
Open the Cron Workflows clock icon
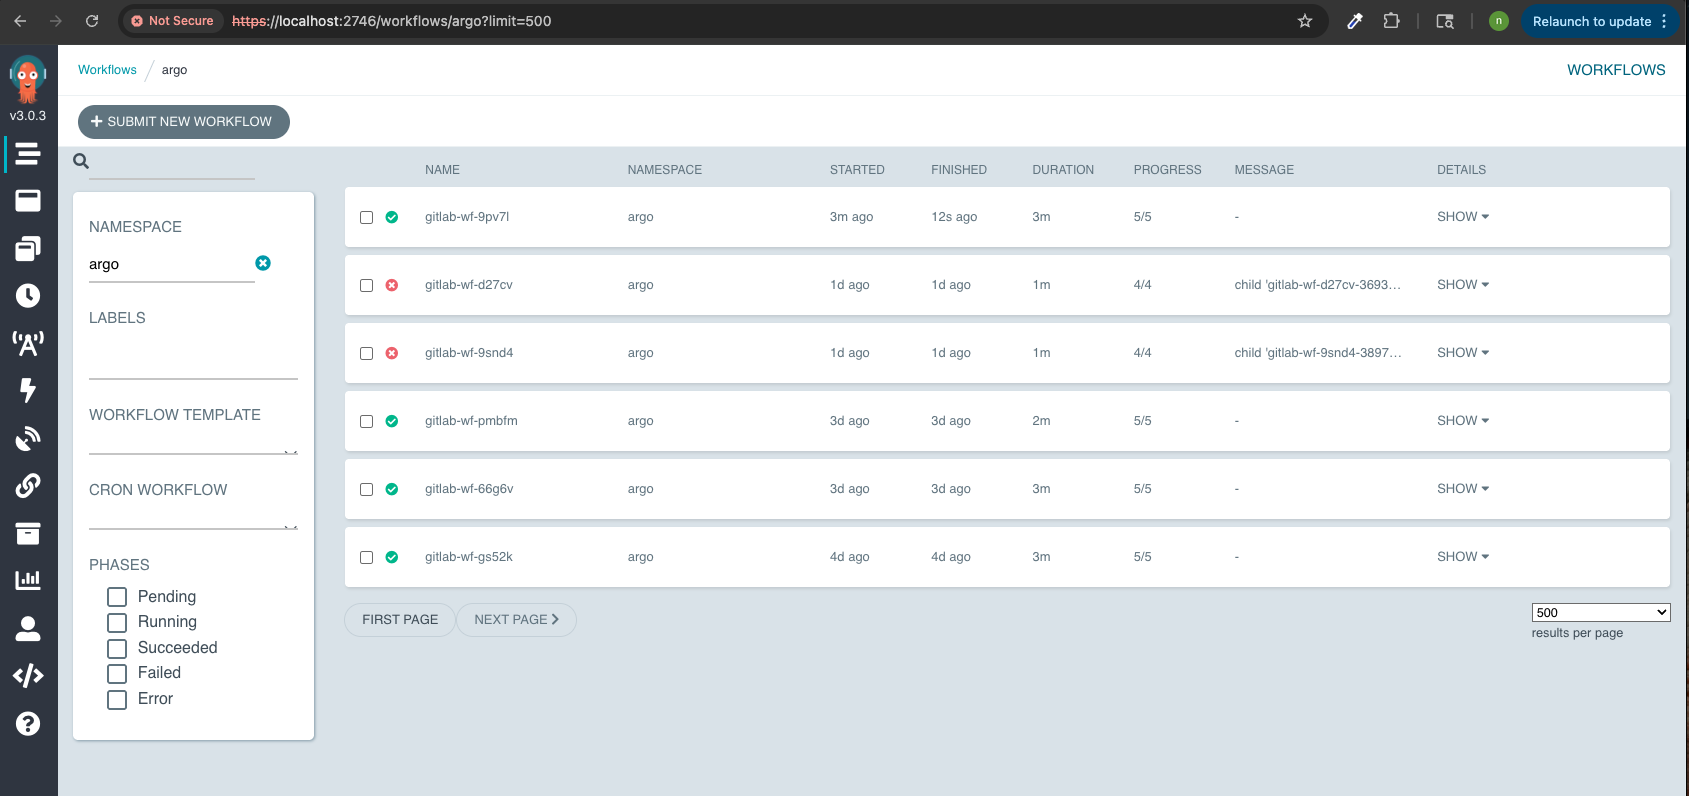28,296
